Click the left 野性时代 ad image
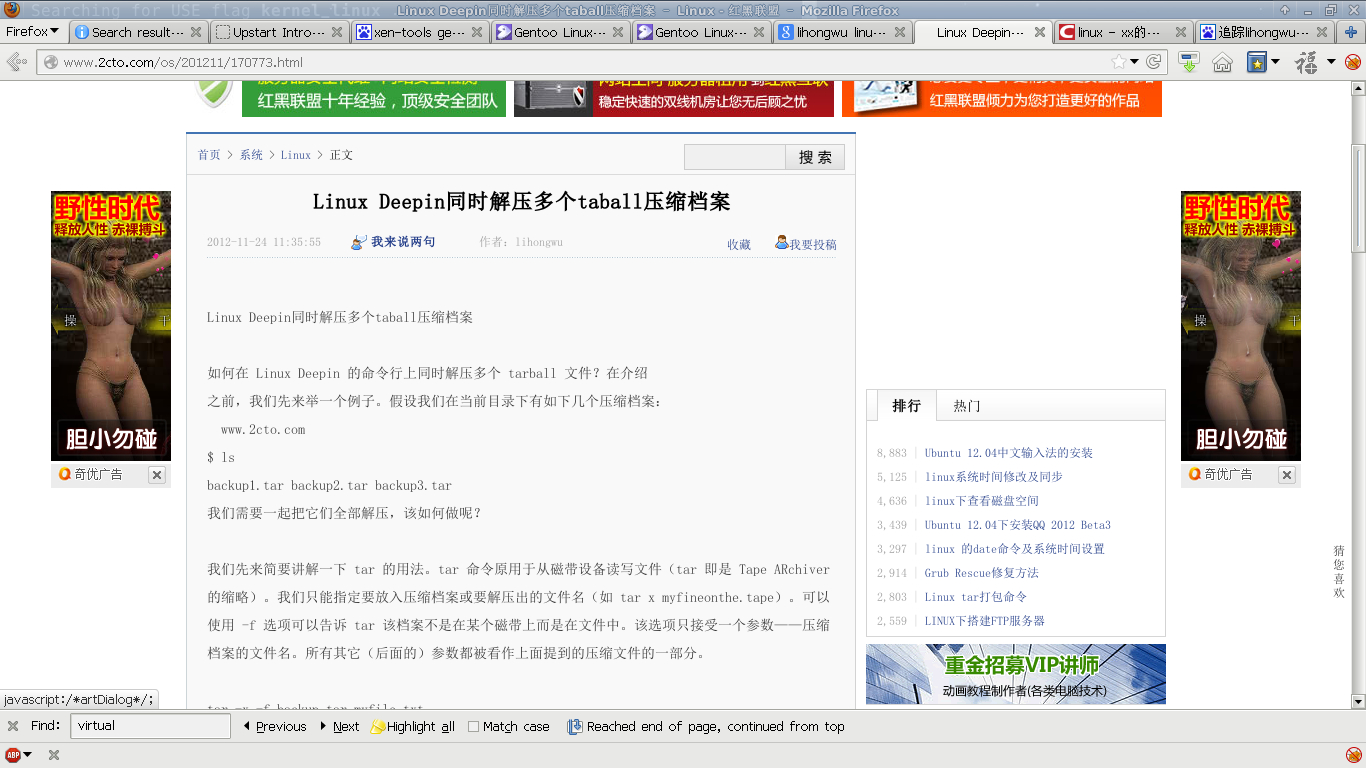The width and height of the screenshot is (1366, 768). tap(111, 326)
